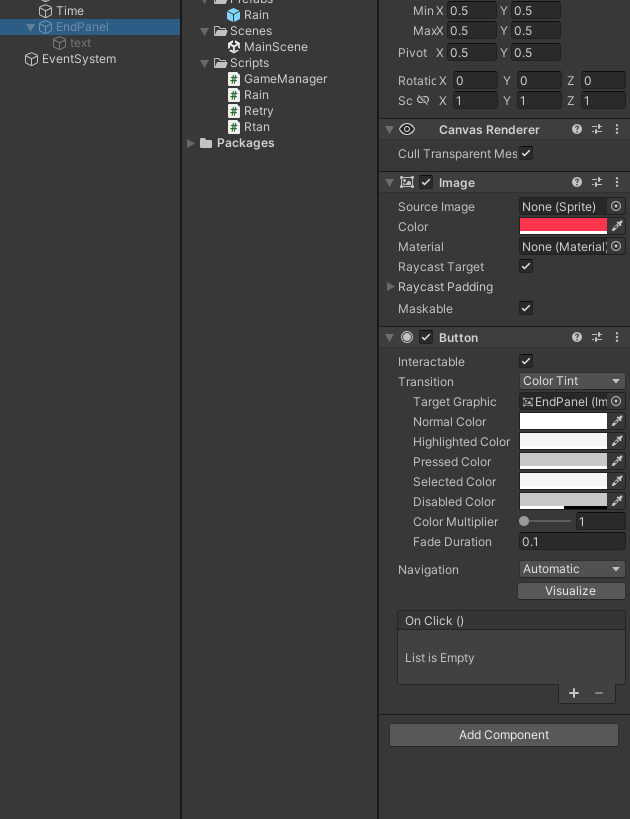Use eyedropper next to Disabled Color
The image size is (630, 819).
[x=617, y=501]
